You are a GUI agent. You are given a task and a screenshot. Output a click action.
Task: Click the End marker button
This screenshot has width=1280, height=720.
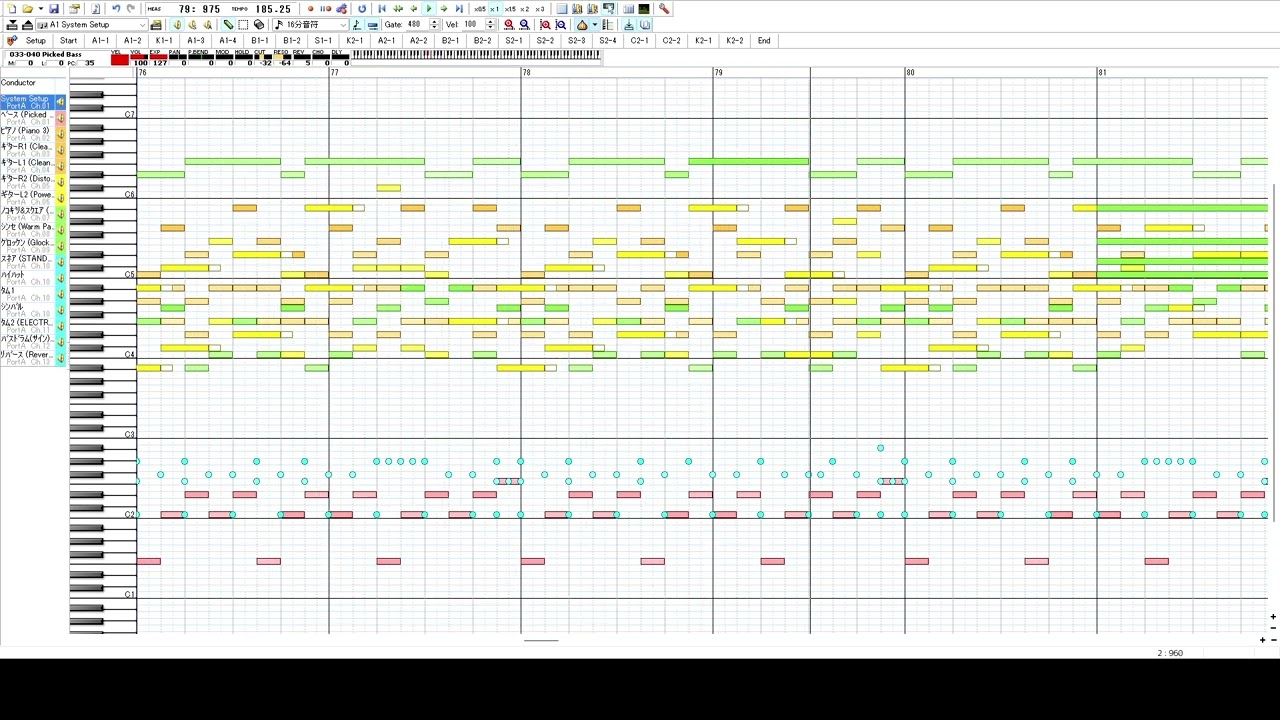tap(764, 41)
